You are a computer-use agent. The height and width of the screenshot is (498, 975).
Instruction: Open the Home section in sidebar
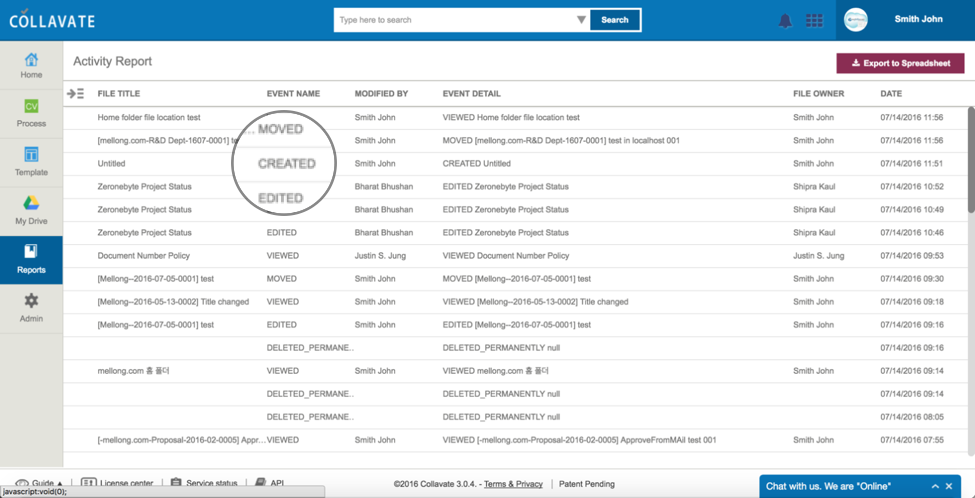31,65
